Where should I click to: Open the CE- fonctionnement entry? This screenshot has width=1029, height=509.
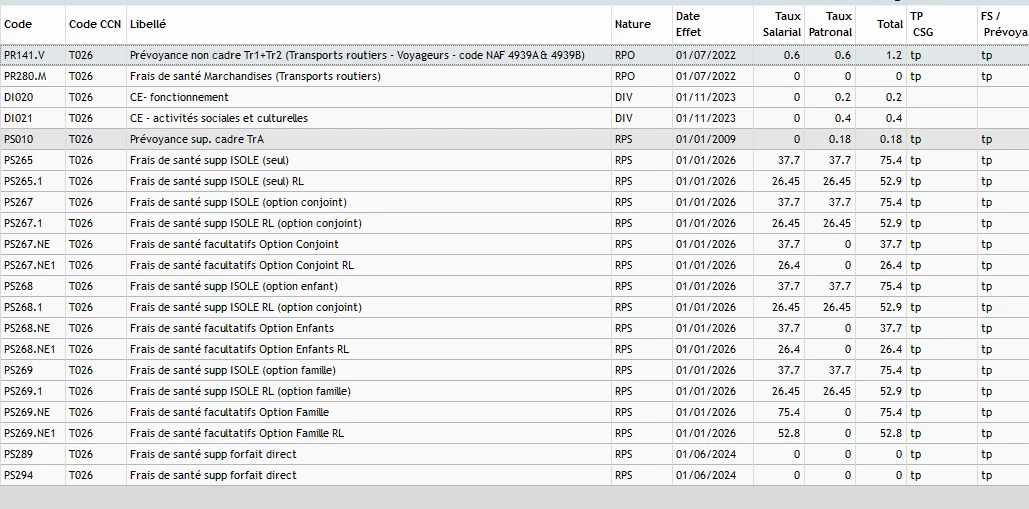pyautogui.click(x=179, y=97)
